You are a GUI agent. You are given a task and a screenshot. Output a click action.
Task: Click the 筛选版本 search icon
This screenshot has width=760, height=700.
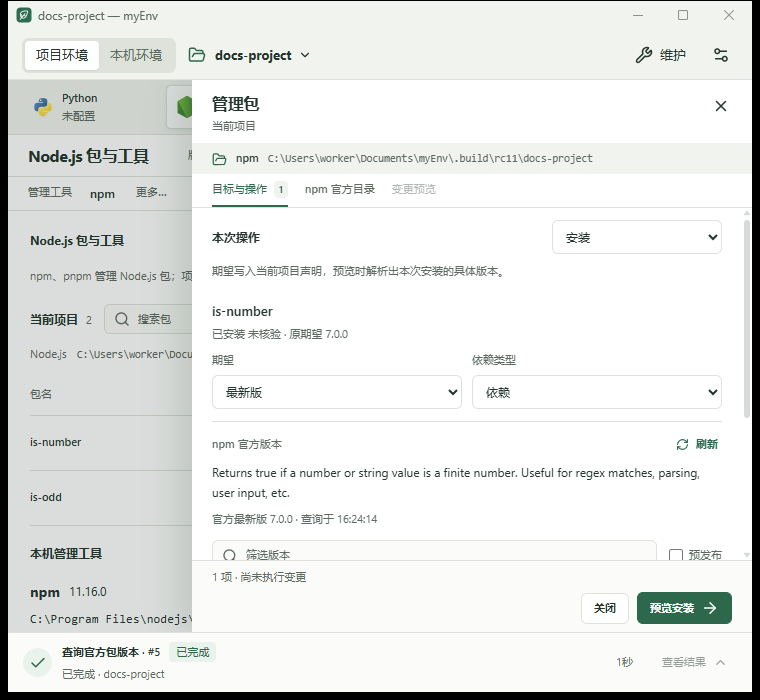[x=230, y=555]
